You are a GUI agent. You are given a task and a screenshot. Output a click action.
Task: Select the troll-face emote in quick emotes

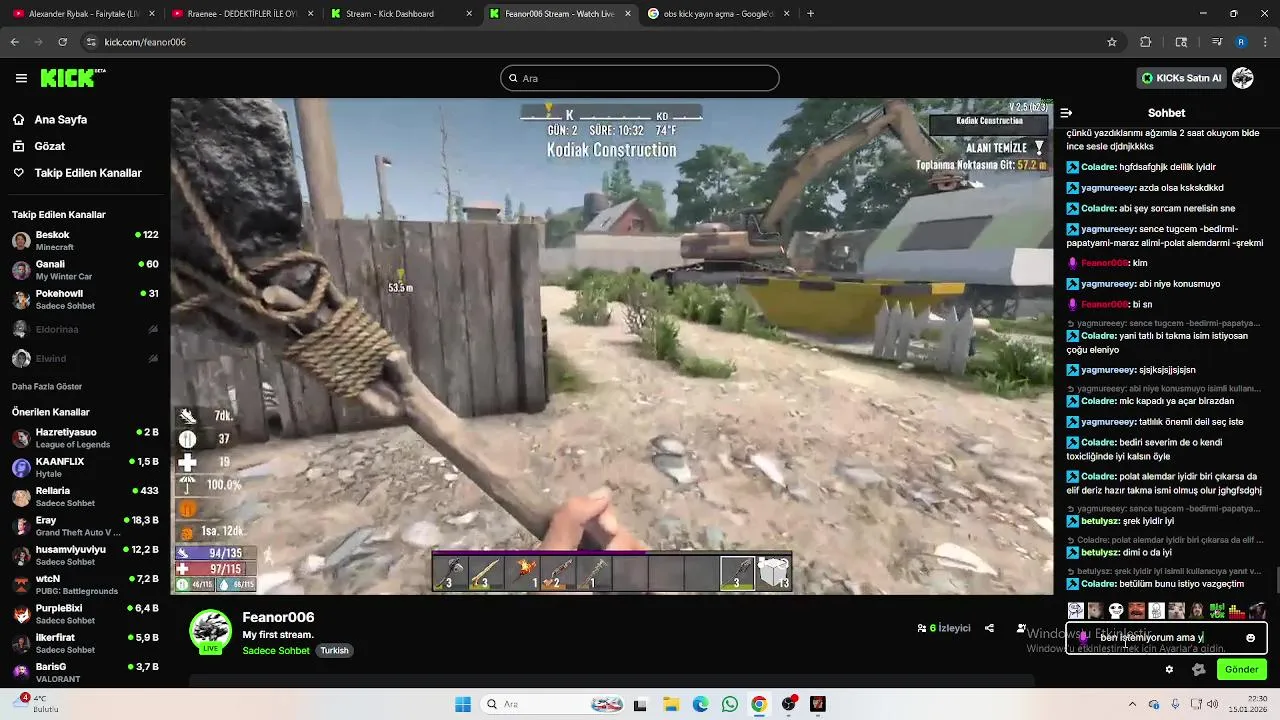(1116, 610)
